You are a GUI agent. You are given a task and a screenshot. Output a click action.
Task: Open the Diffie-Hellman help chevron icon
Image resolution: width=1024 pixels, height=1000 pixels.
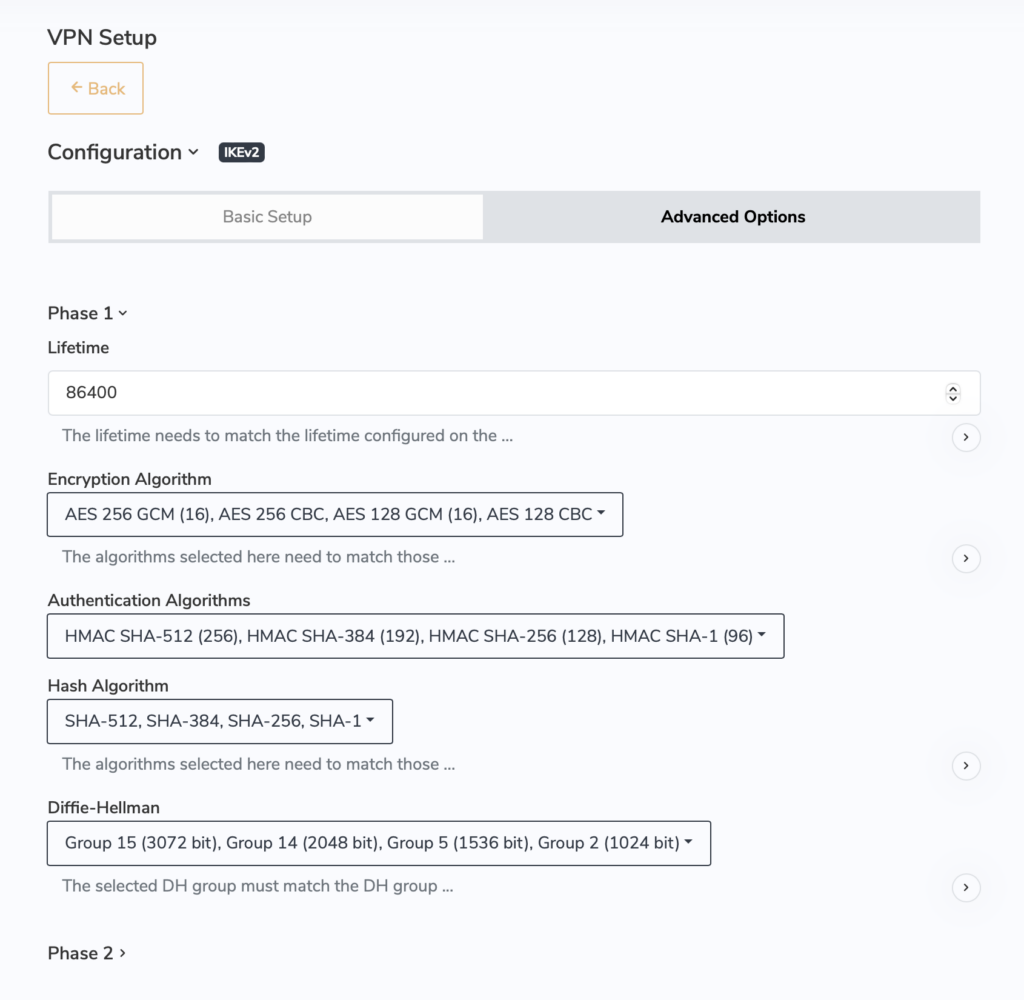coord(965,887)
